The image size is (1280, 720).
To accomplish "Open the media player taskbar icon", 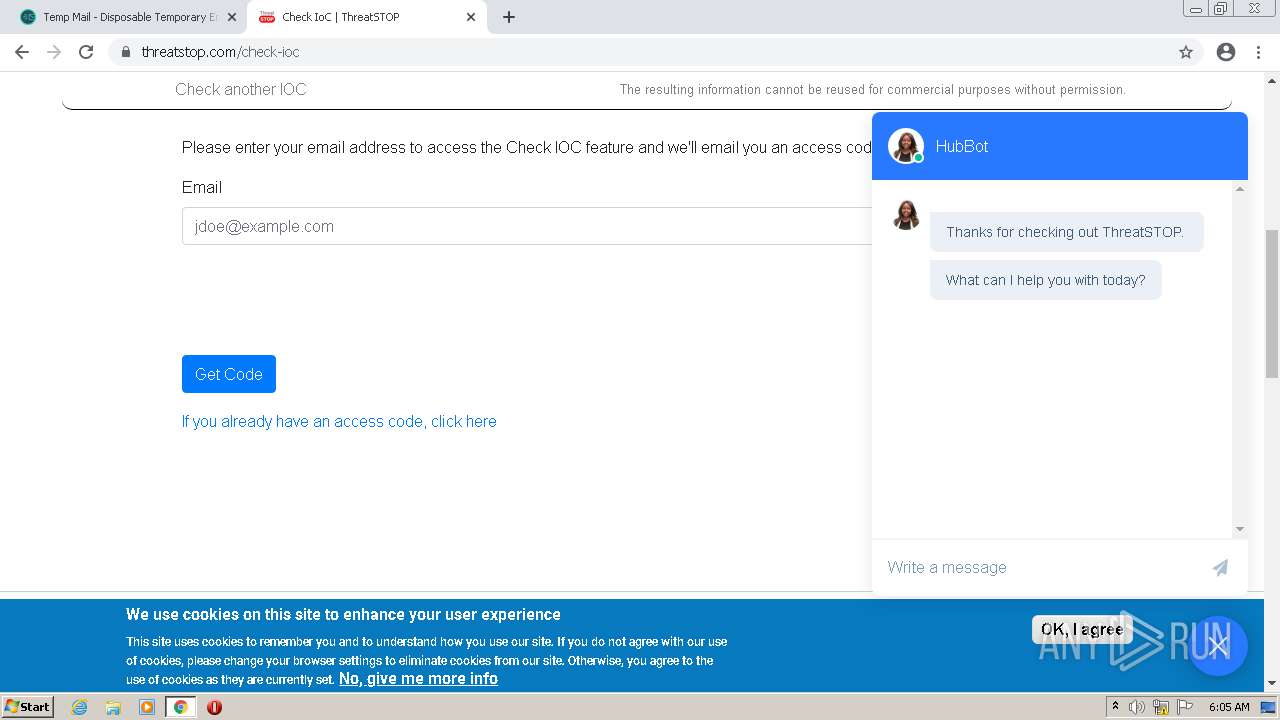I will point(147,707).
